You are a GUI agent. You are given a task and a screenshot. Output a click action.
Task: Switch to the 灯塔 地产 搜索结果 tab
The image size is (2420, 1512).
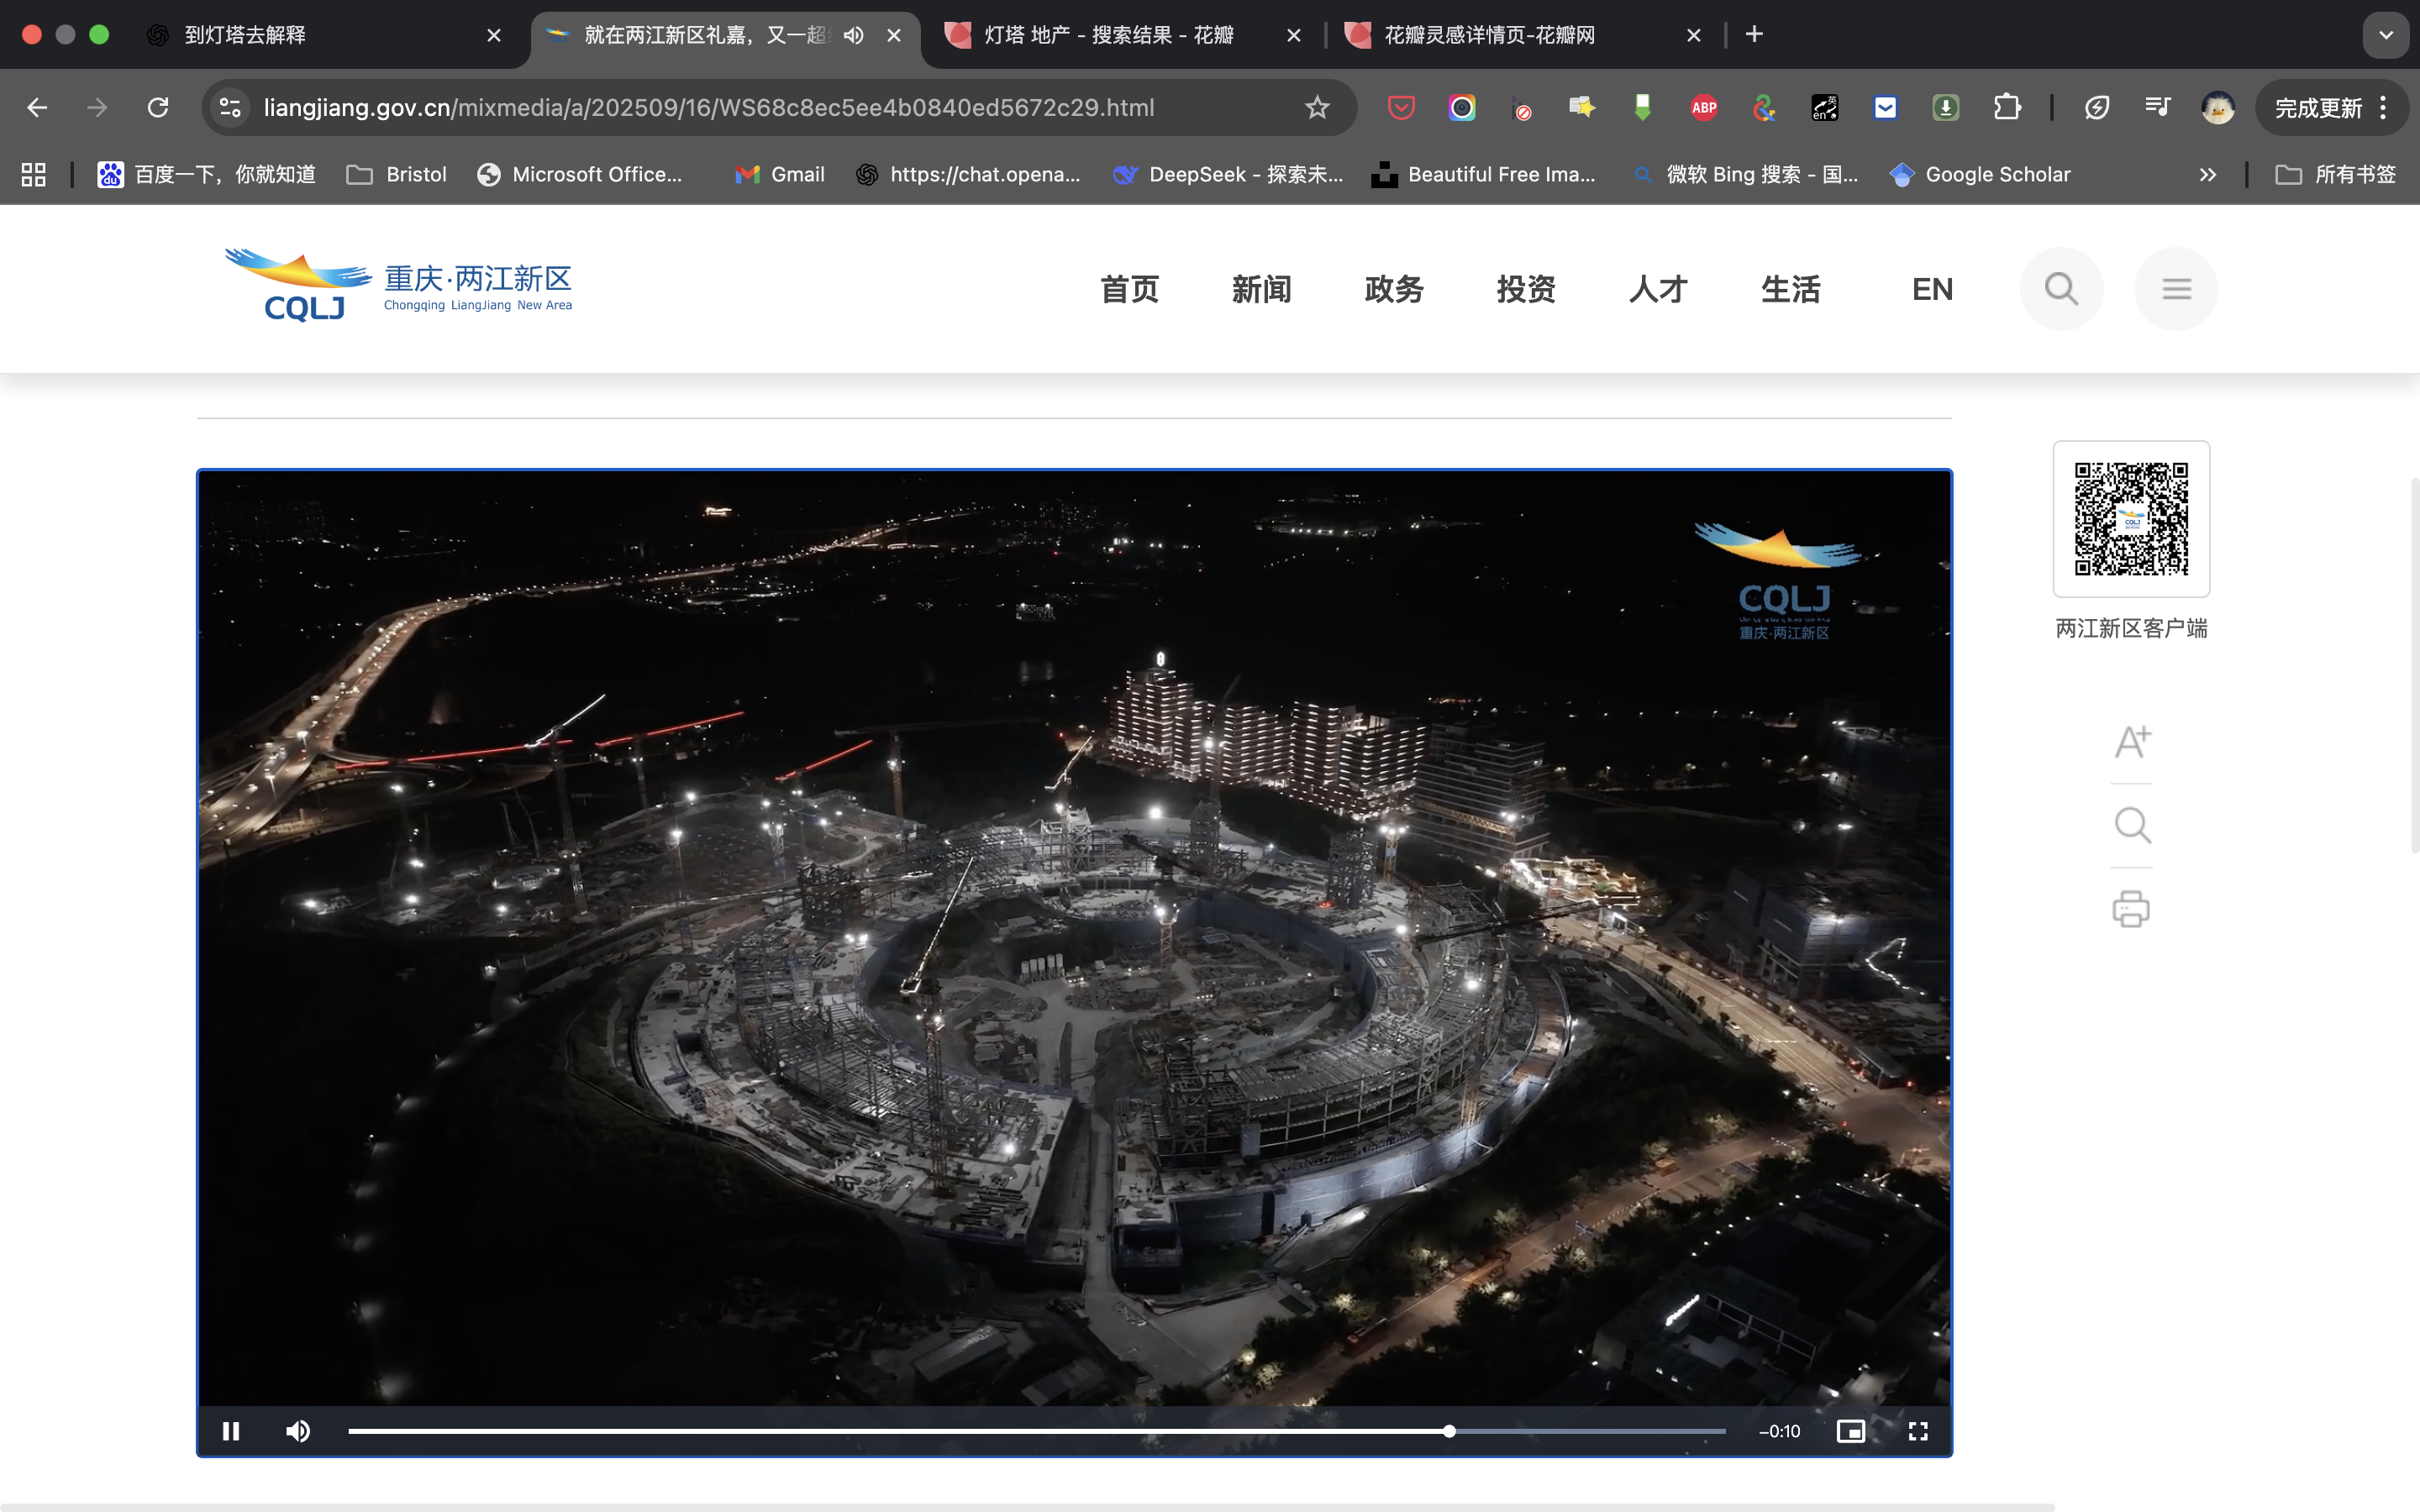(1108, 35)
